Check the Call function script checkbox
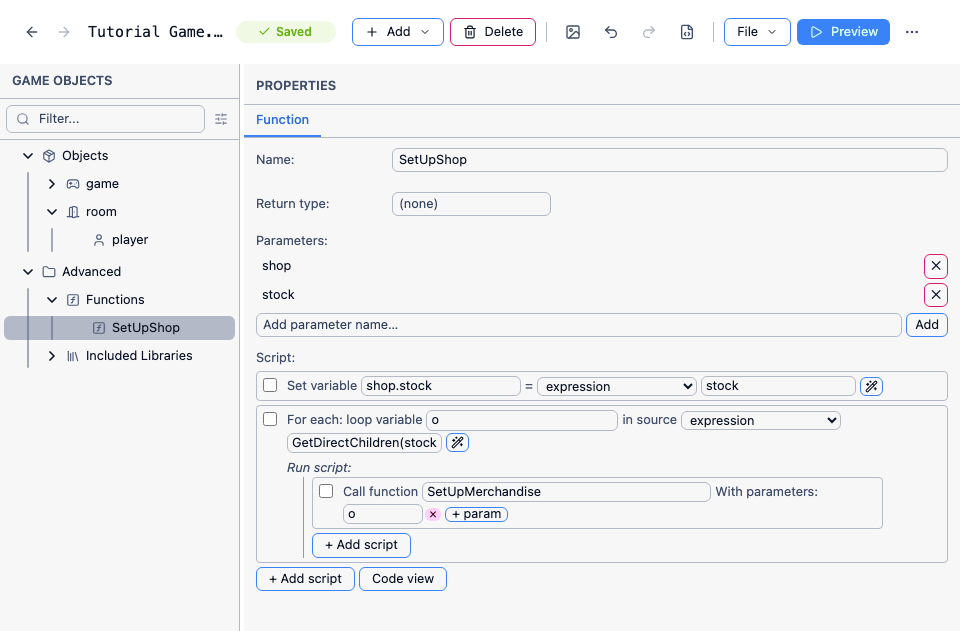This screenshot has width=960, height=631. coord(326,491)
